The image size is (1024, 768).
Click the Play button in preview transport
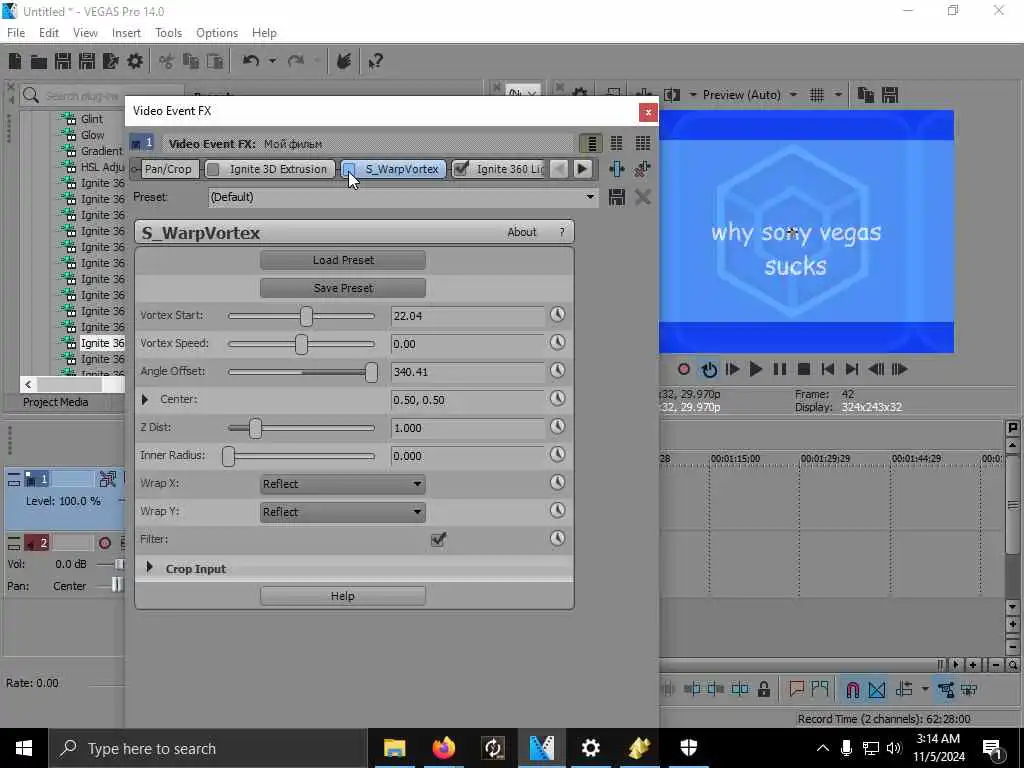756,370
